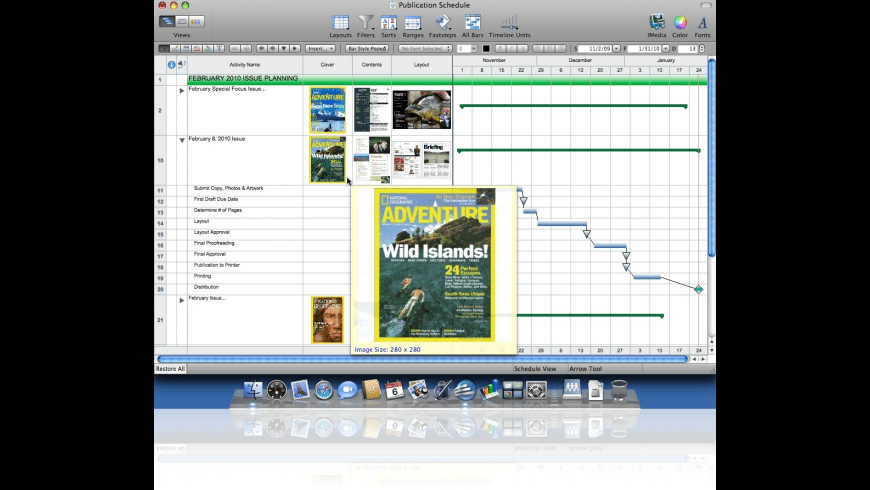Switch to the second Views mode
Screen dimensions: 870x490
coord(181,21)
